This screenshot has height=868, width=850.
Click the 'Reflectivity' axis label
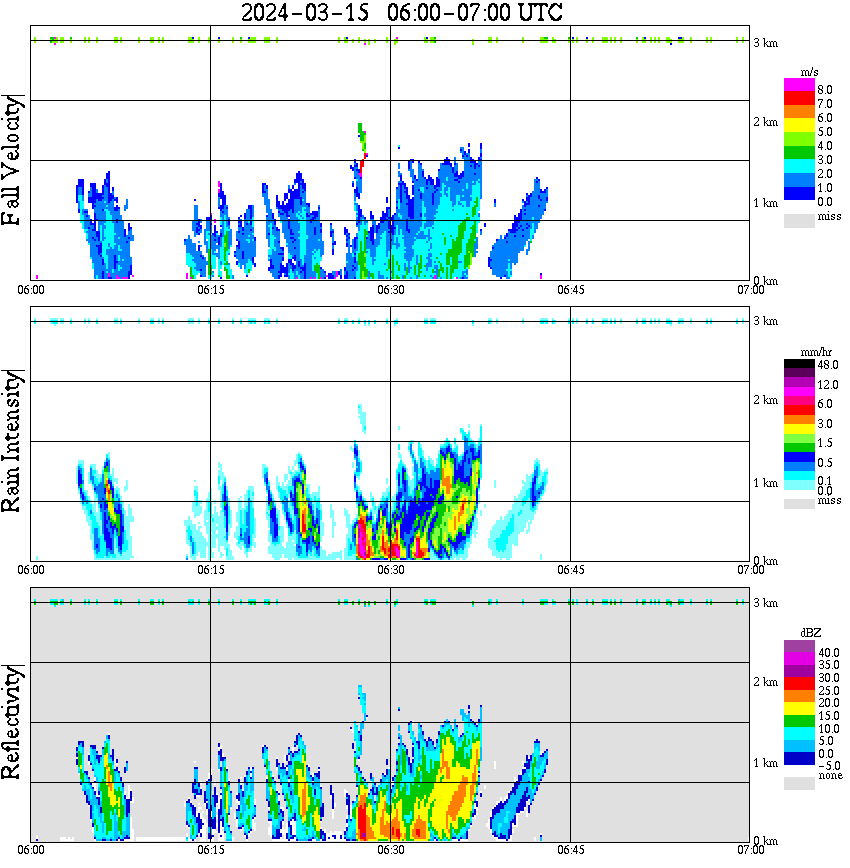point(12,722)
